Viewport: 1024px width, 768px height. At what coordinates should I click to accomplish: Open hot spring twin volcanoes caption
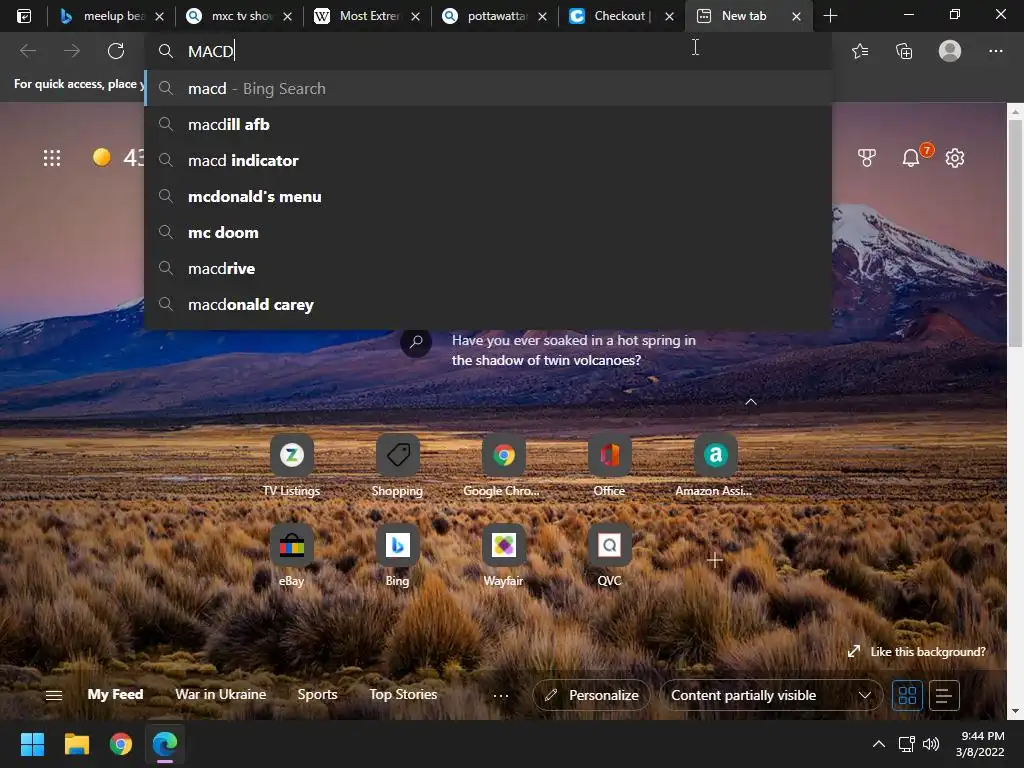[573, 350]
